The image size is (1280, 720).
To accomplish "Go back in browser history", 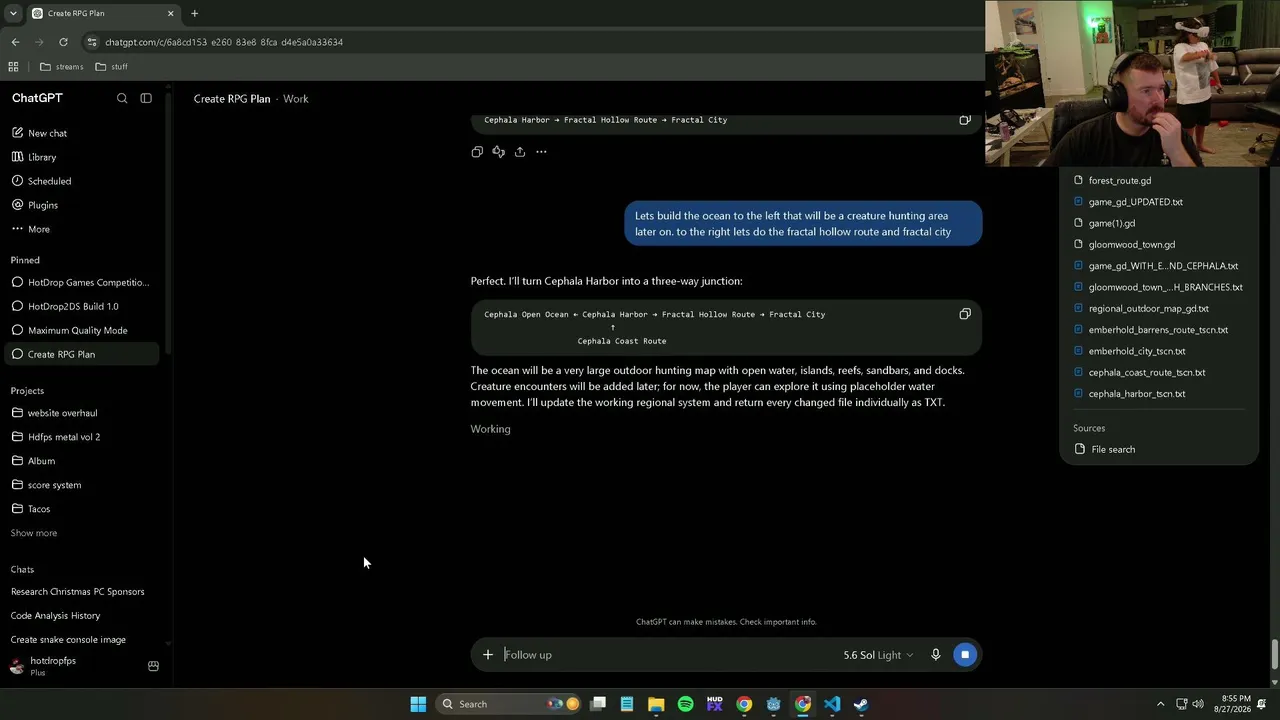I will coord(15,42).
